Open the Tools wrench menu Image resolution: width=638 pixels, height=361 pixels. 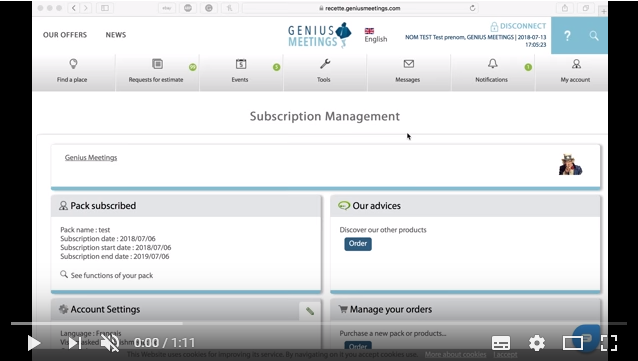tap(324, 72)
